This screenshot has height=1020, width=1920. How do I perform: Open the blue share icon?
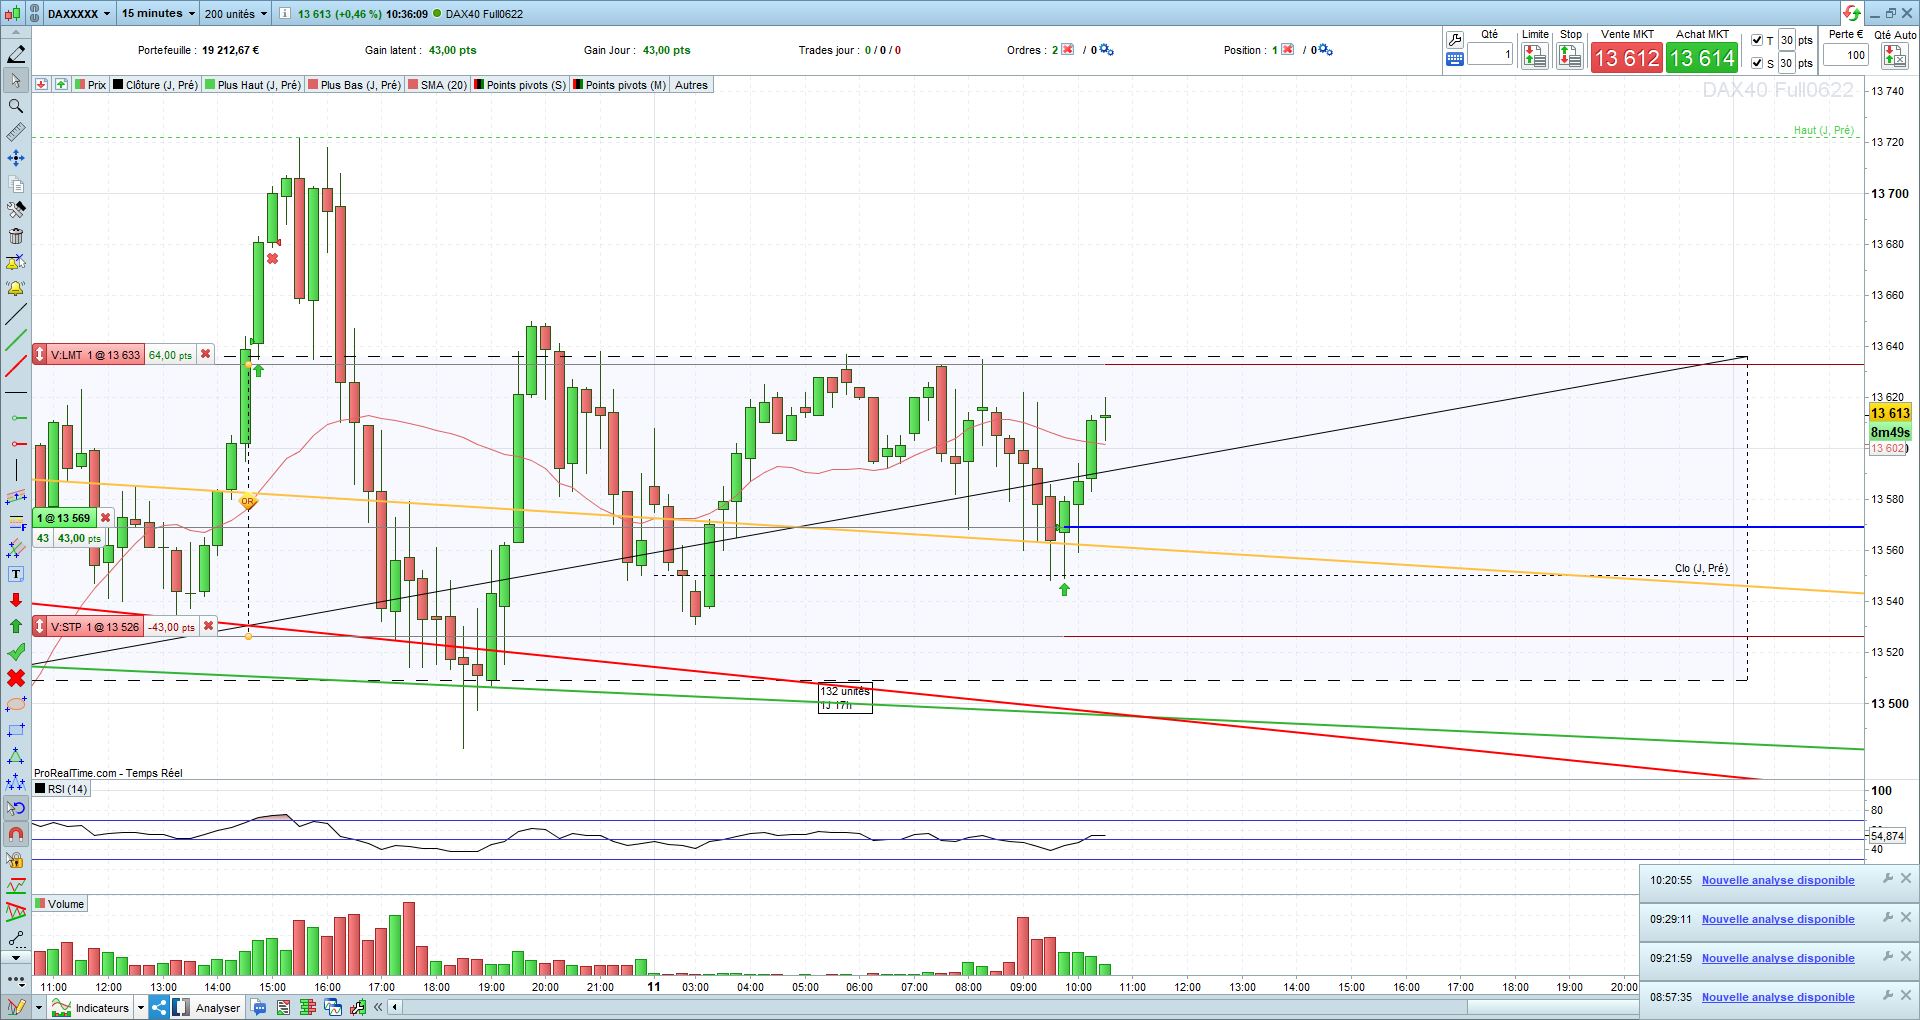point(159,1007)
